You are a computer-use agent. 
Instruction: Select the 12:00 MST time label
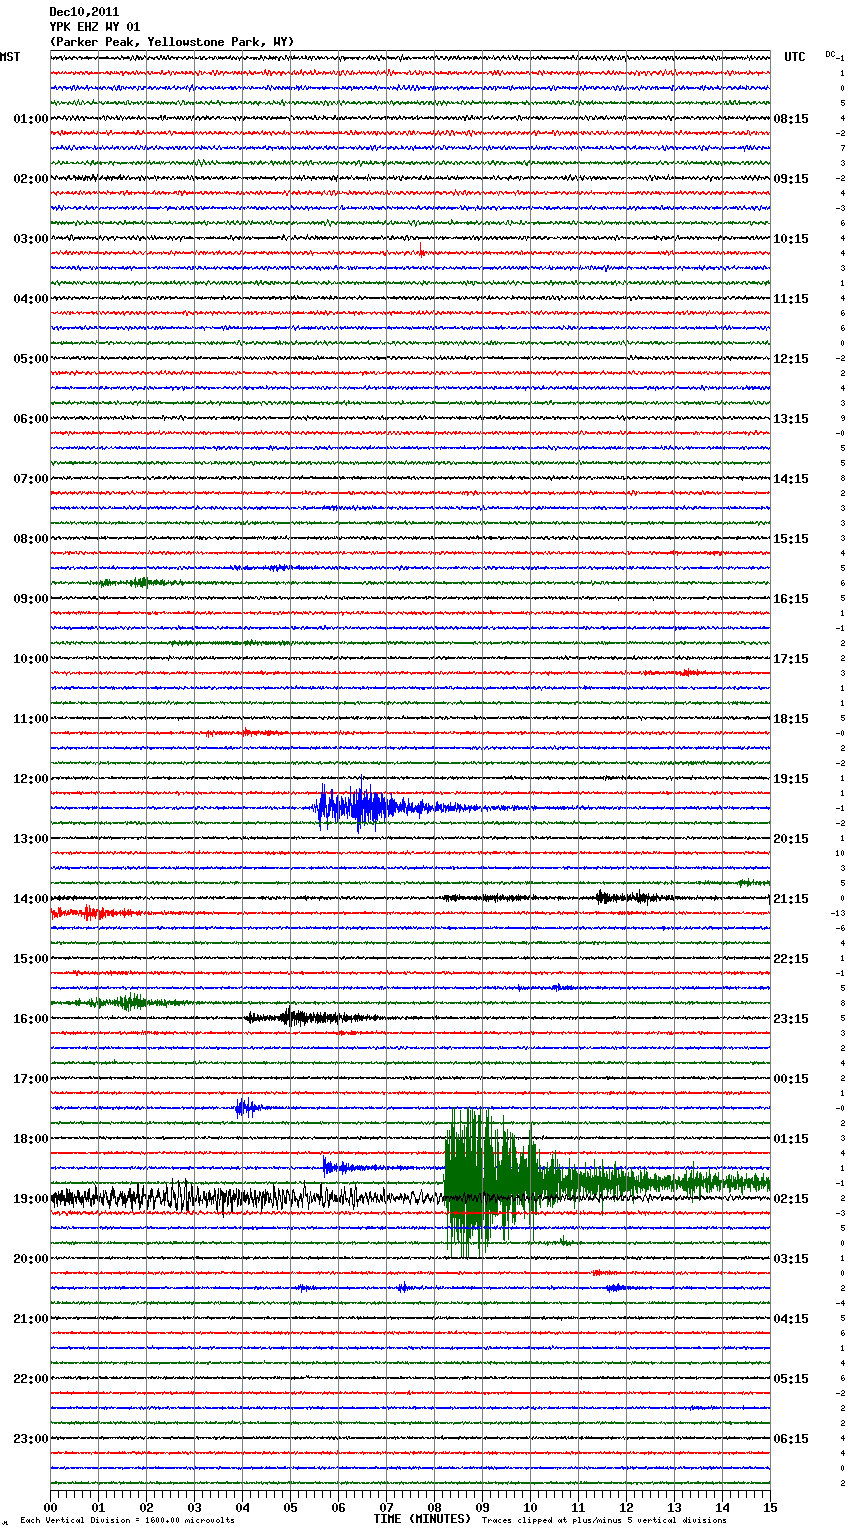31,779
